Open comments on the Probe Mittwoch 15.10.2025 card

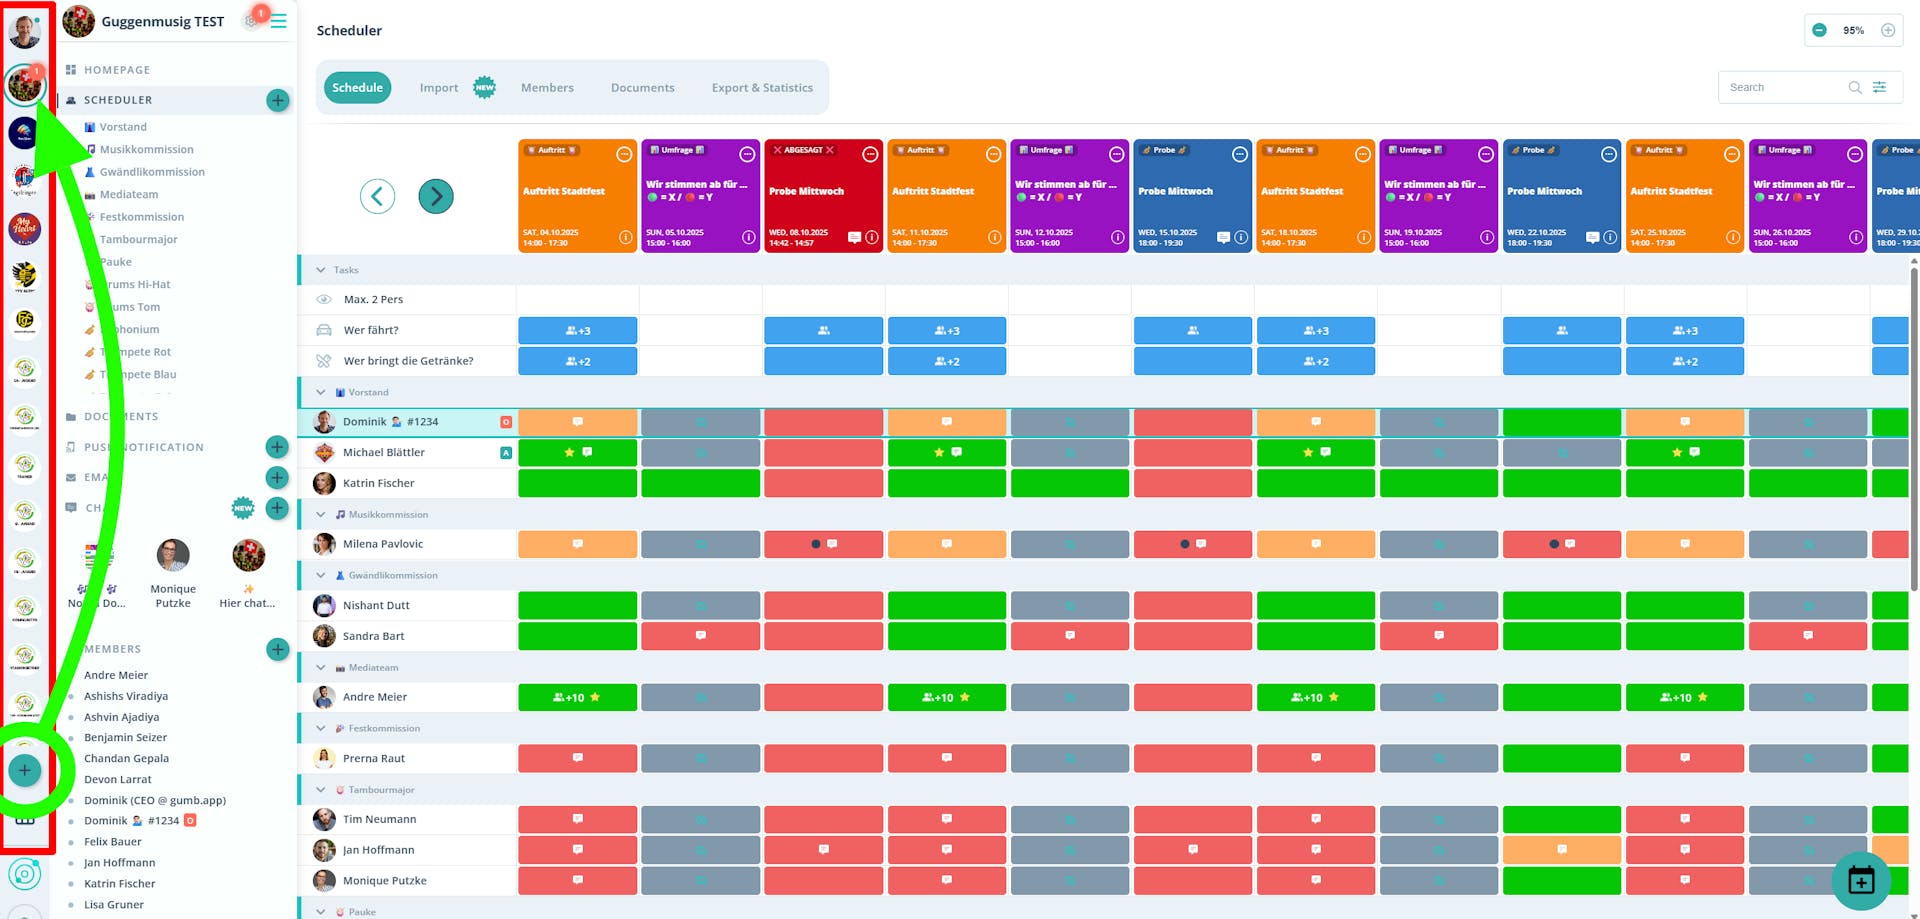1223,237
